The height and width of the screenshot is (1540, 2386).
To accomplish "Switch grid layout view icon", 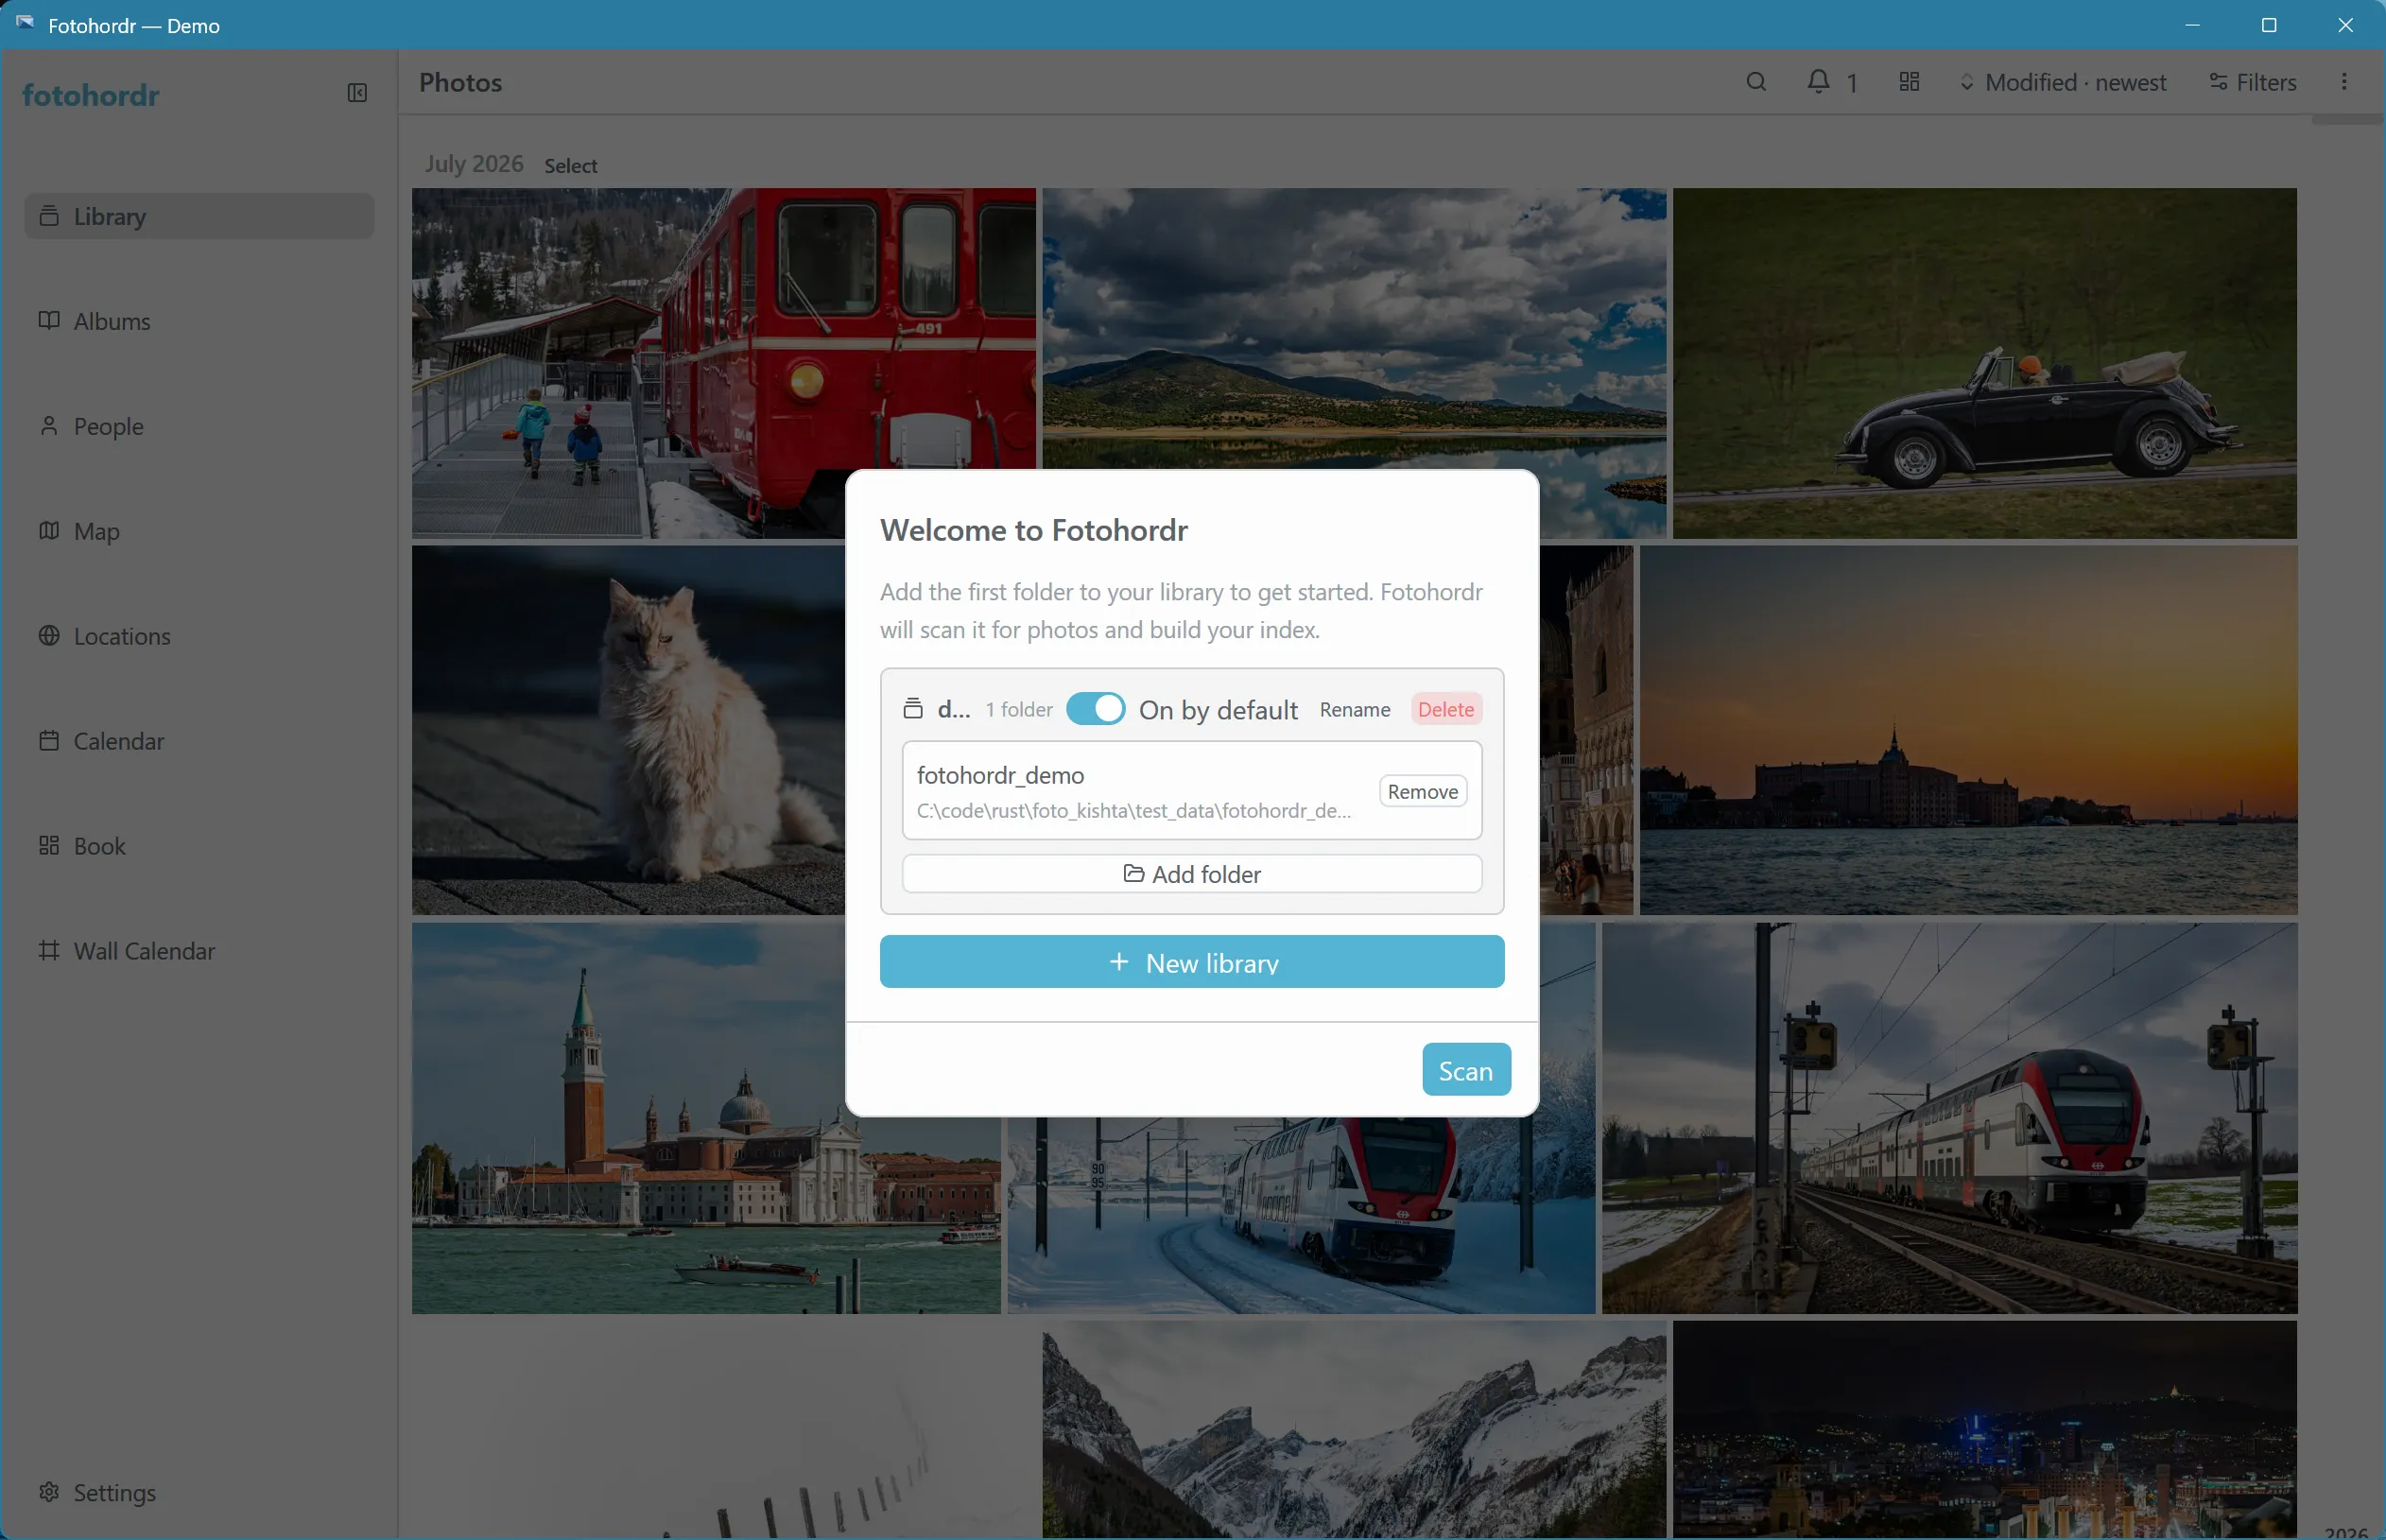I will click(x=1909, y=82).
